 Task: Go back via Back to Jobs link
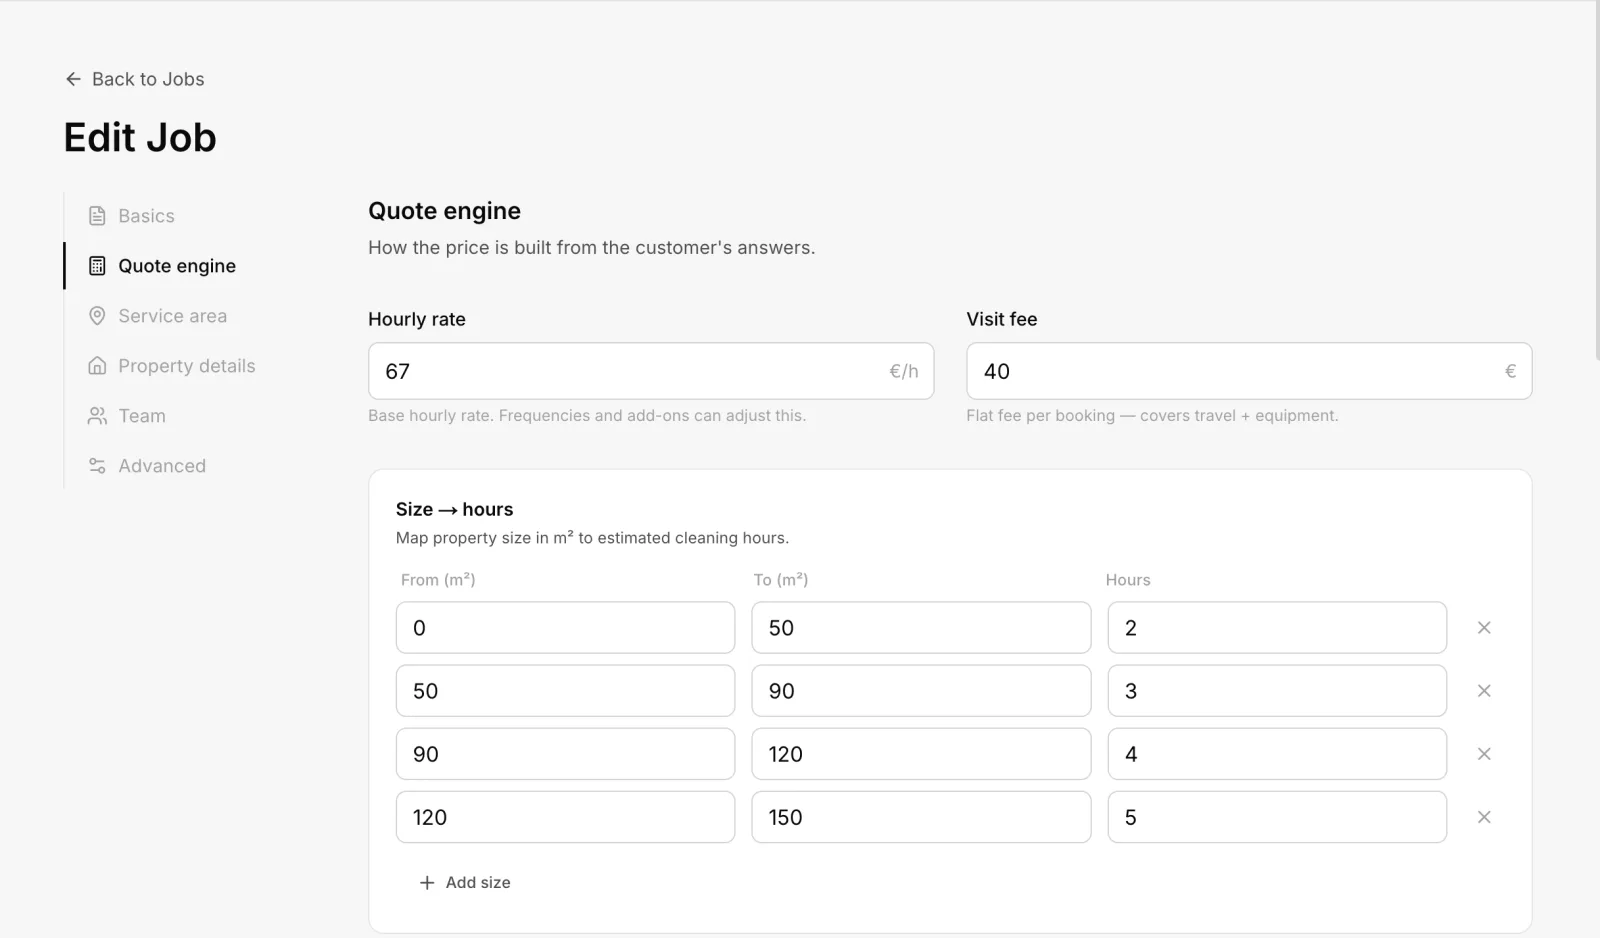tap(135, 79)
